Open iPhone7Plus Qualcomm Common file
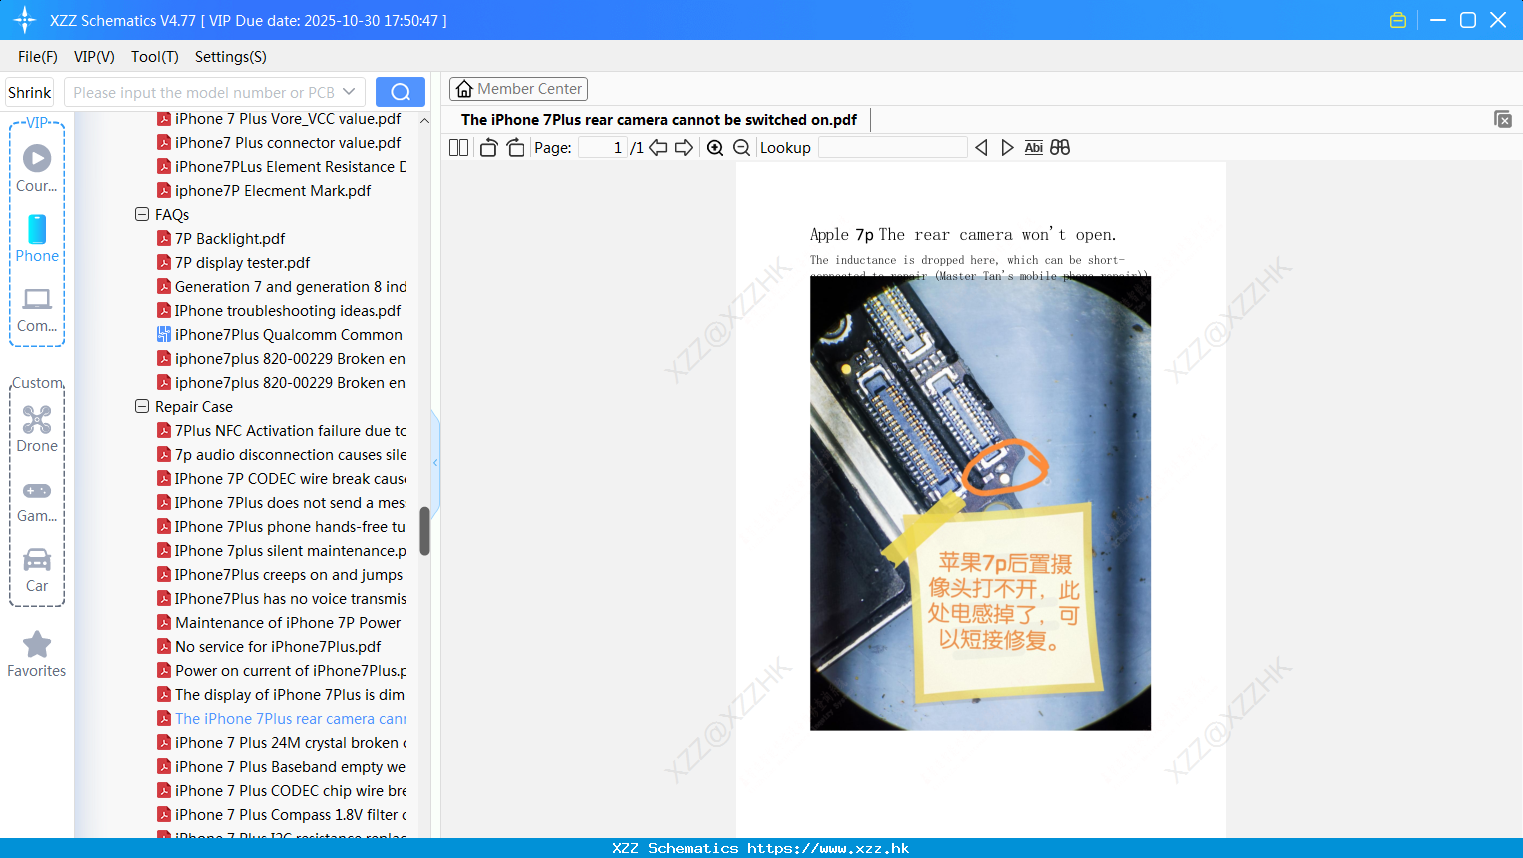 (281, 334)
